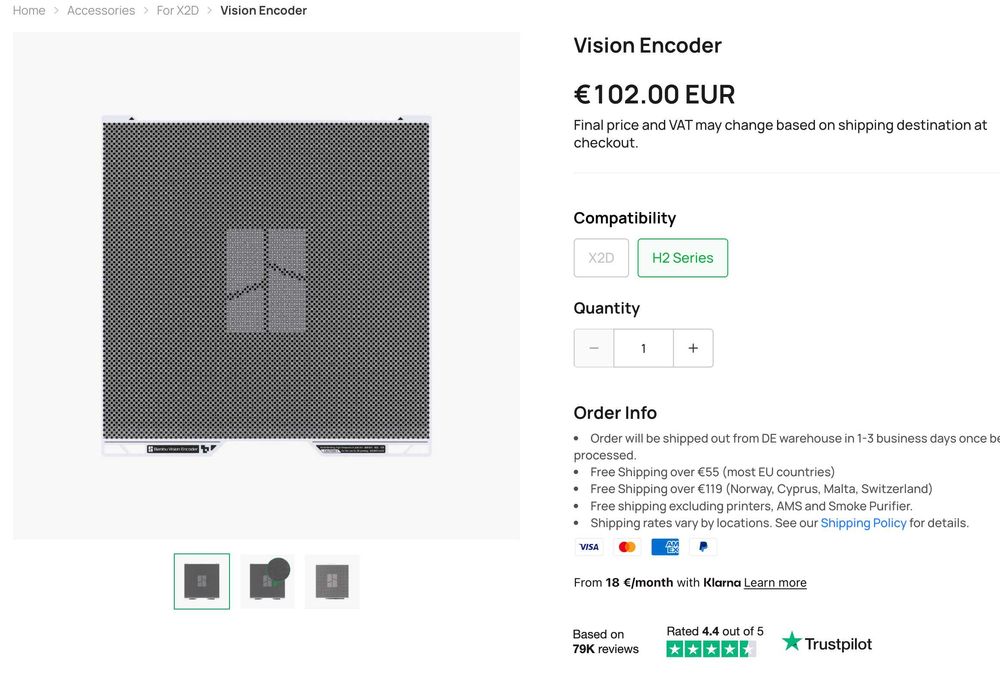The height and width of the screenshot is (691, 1000).
Task: Select the X2D compatibility option
Action: click(x=601, y=258)
